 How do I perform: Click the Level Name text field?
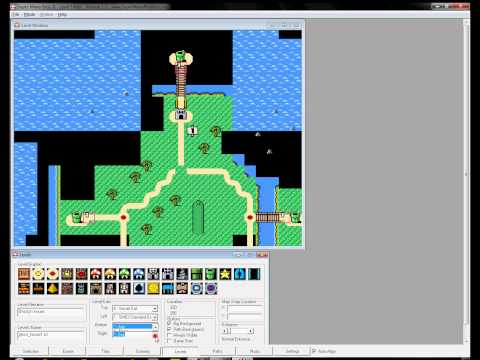coord(51,335)
